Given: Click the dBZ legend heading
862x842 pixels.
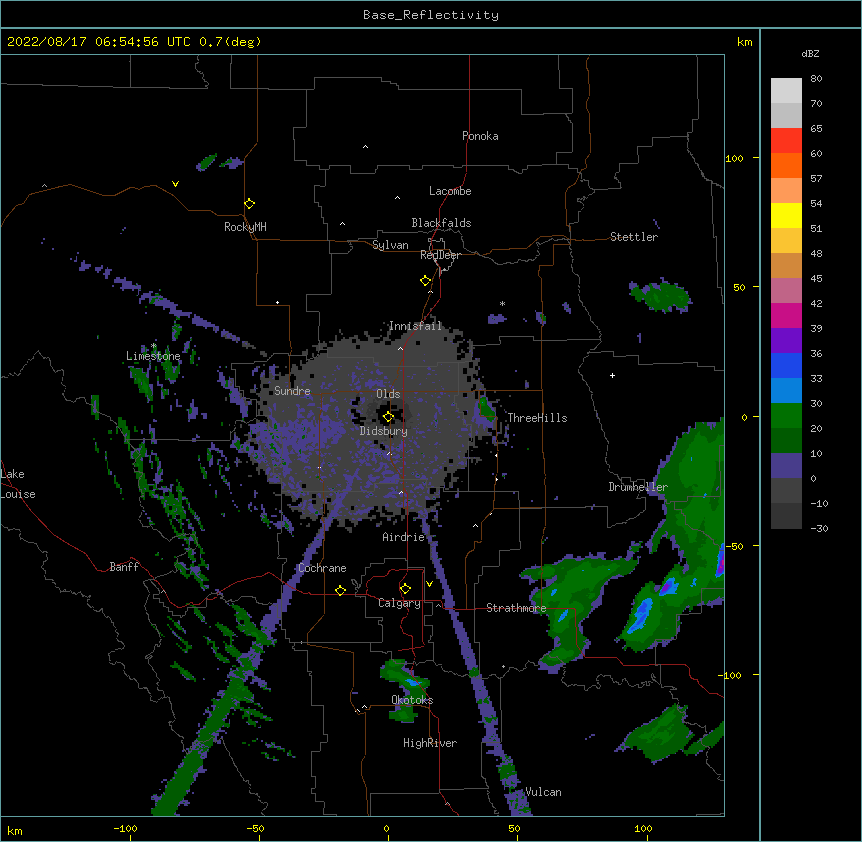Looking at the screenshot, I should (x=810, y=53).
